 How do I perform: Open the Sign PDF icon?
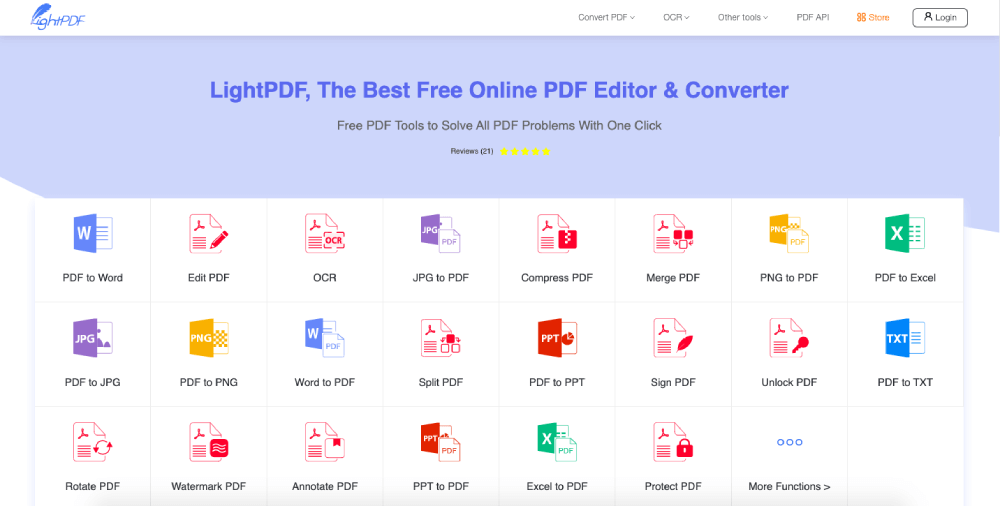point(673,338)
